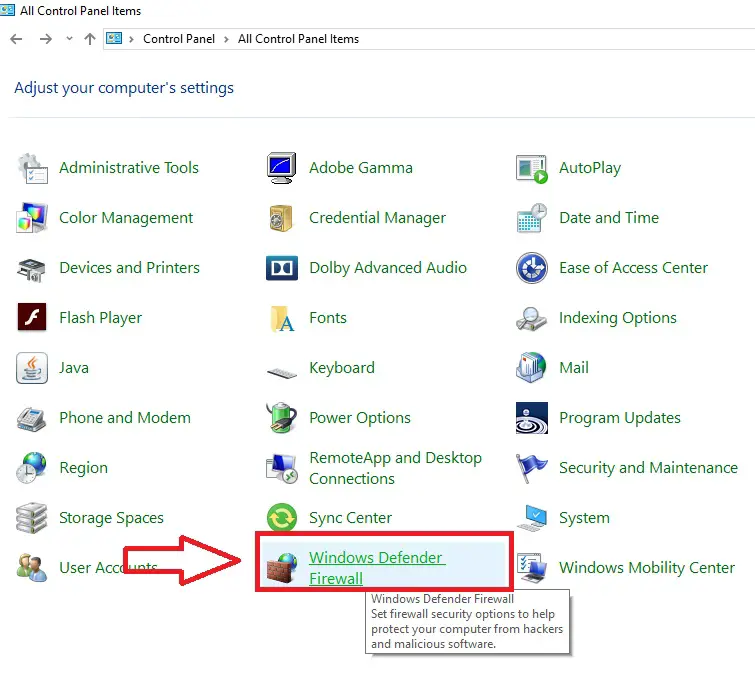Viewport: 755px width, 685px height.
Task: Open the Keyboard icon
Action: click(x=282, y=372)
